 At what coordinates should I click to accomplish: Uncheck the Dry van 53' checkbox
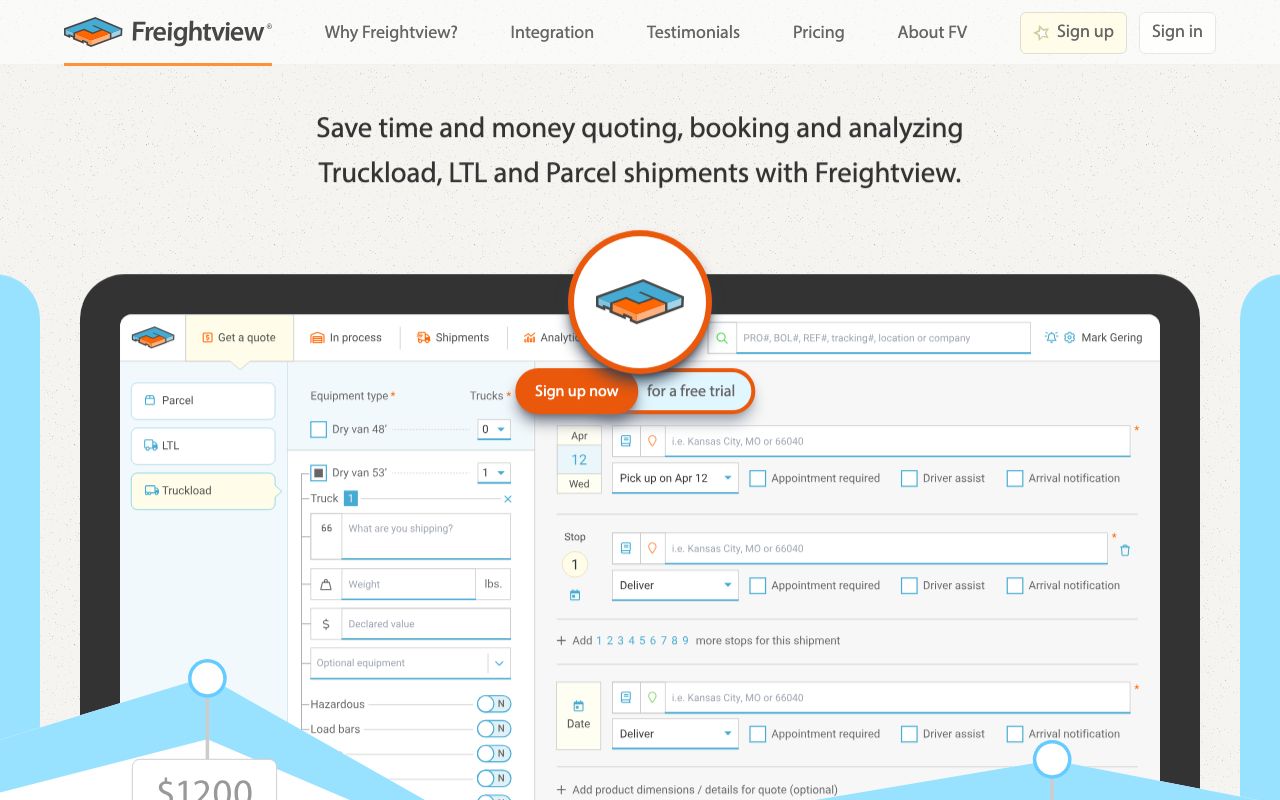(x=319, y=473)
